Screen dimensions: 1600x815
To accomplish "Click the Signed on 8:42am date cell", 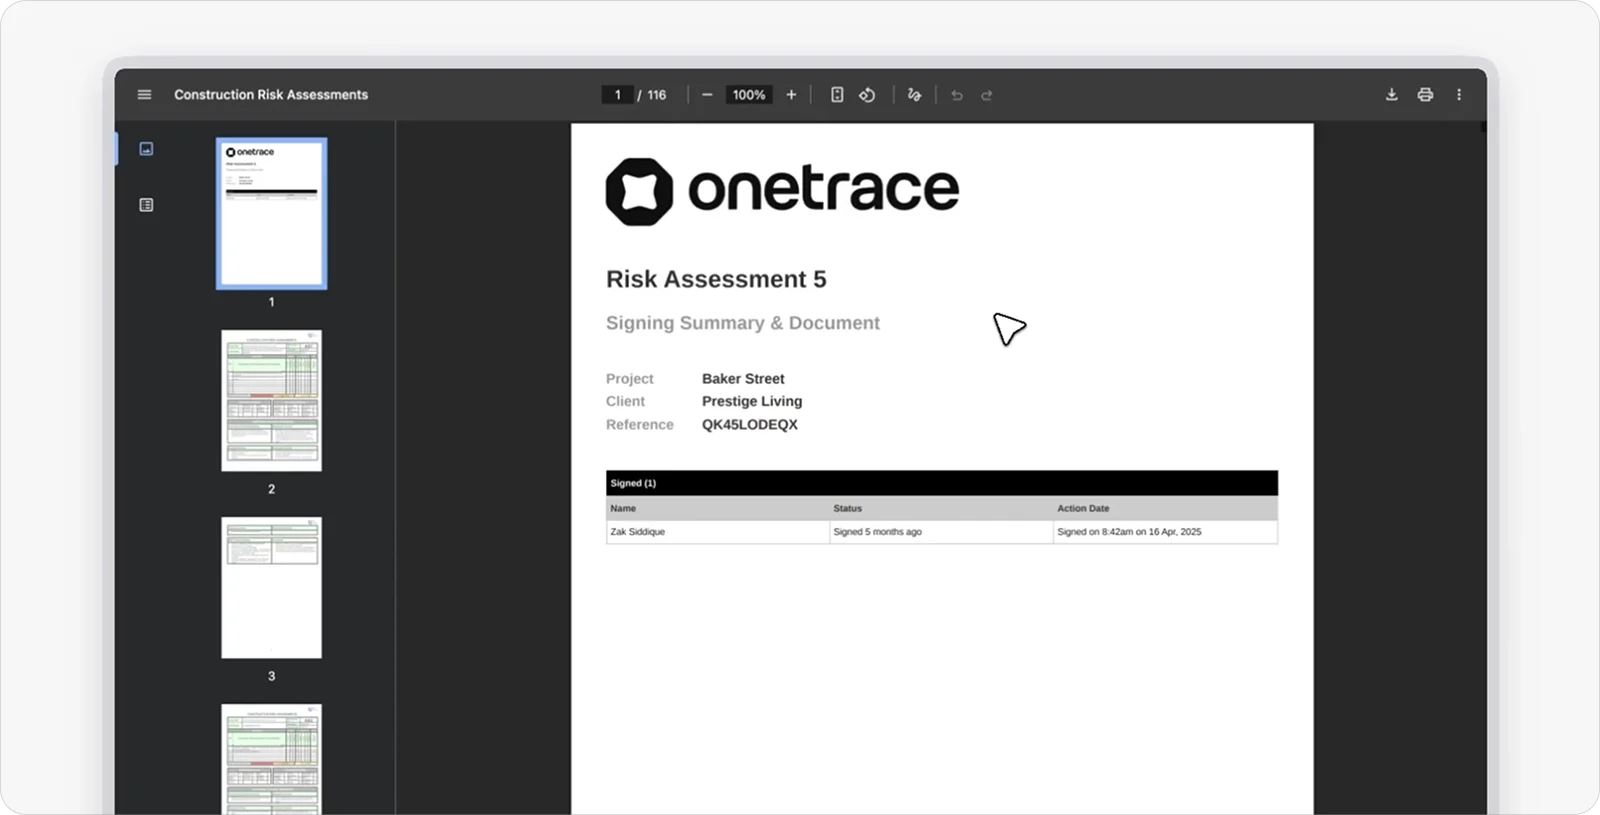I will pos(1165,532).
